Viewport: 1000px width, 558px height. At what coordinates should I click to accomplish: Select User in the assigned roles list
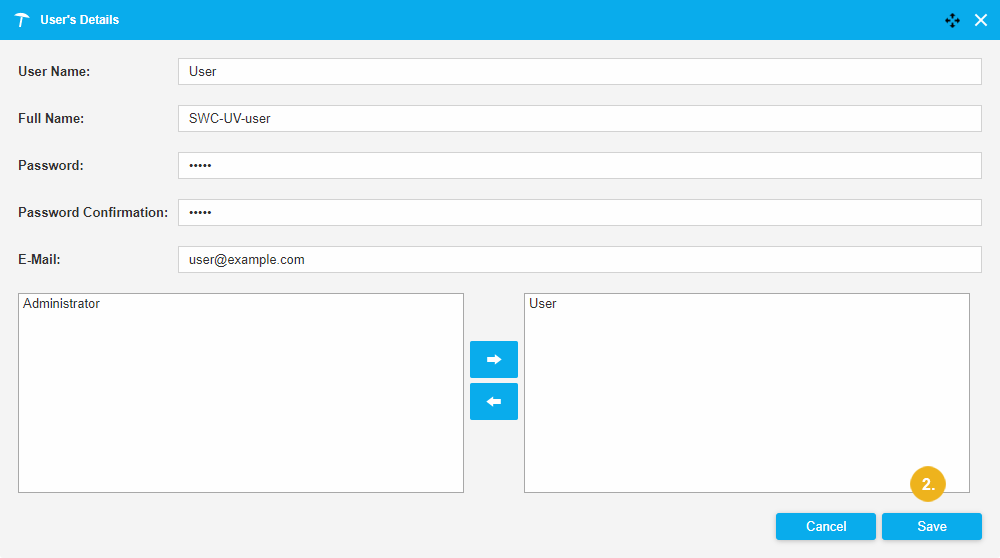tap(543, 304)
